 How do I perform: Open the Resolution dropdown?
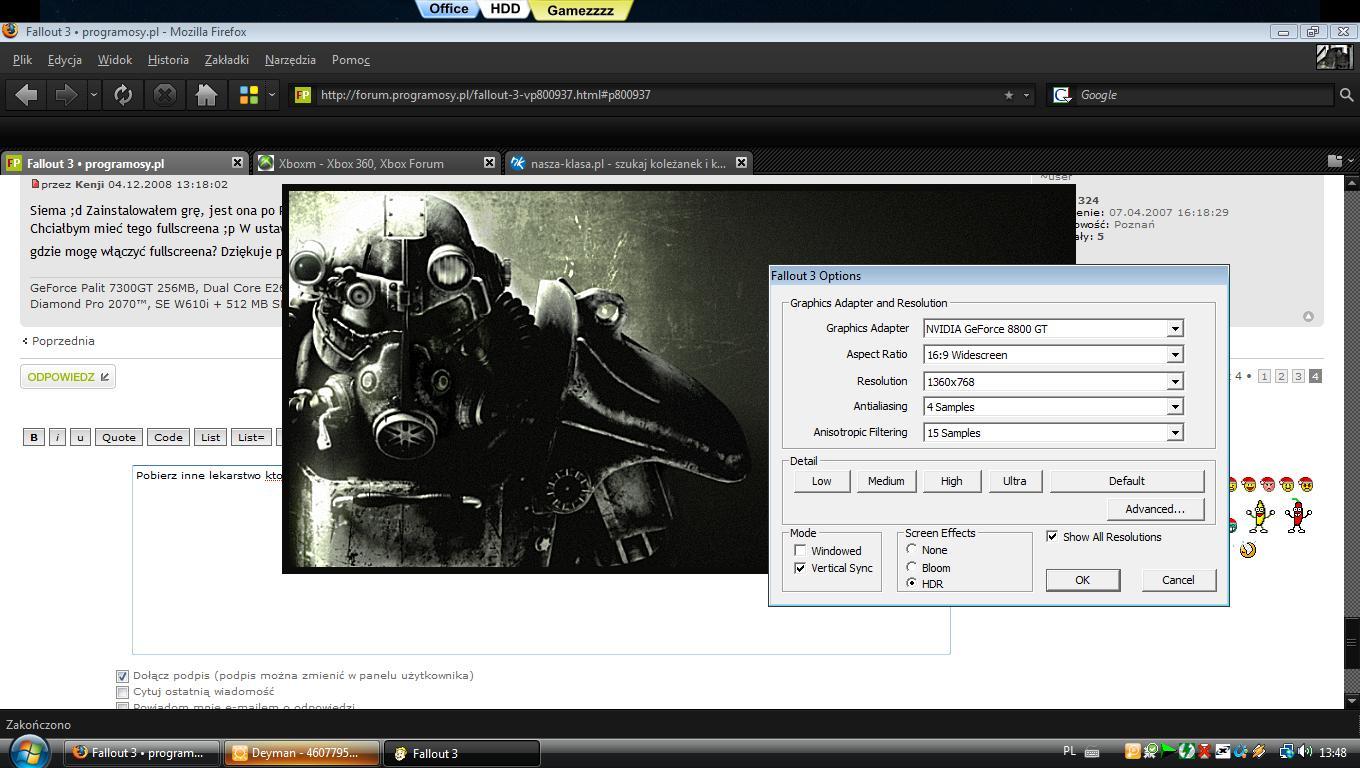(1175, 381)
